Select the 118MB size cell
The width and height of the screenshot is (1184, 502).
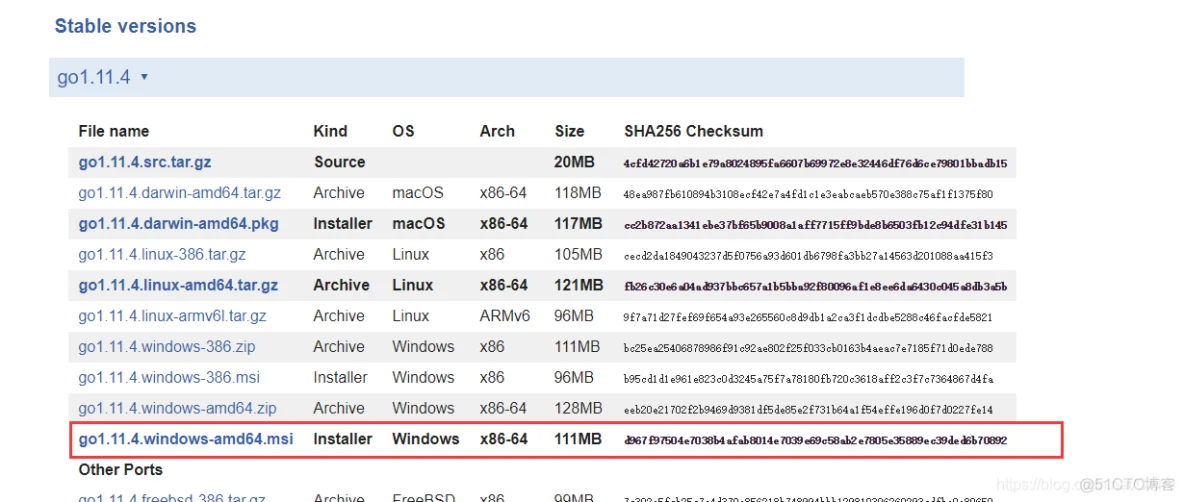coord(578,193)
